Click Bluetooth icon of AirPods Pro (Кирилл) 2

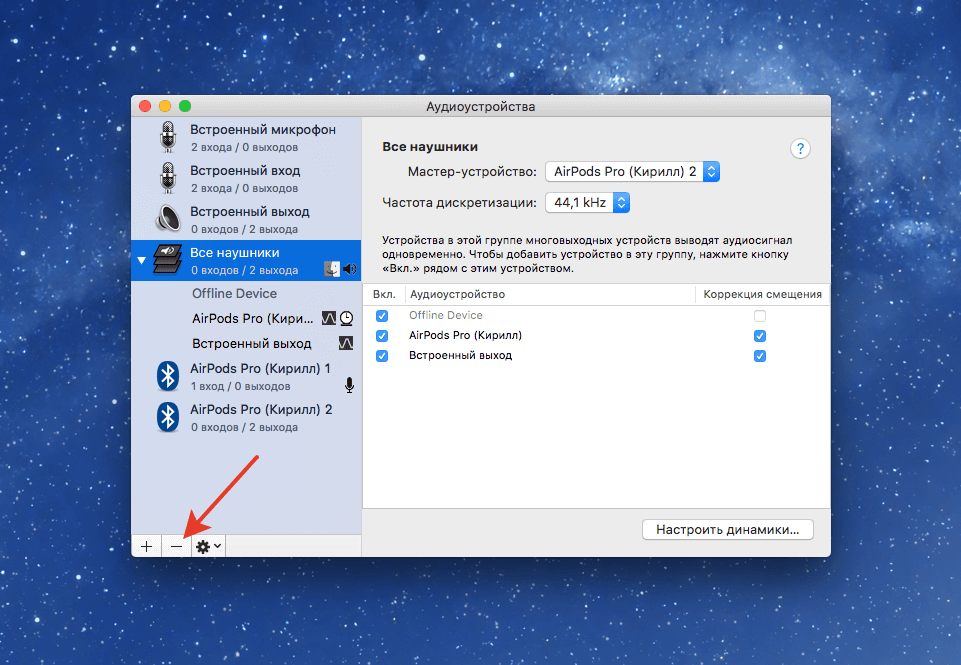coord(168,417)
